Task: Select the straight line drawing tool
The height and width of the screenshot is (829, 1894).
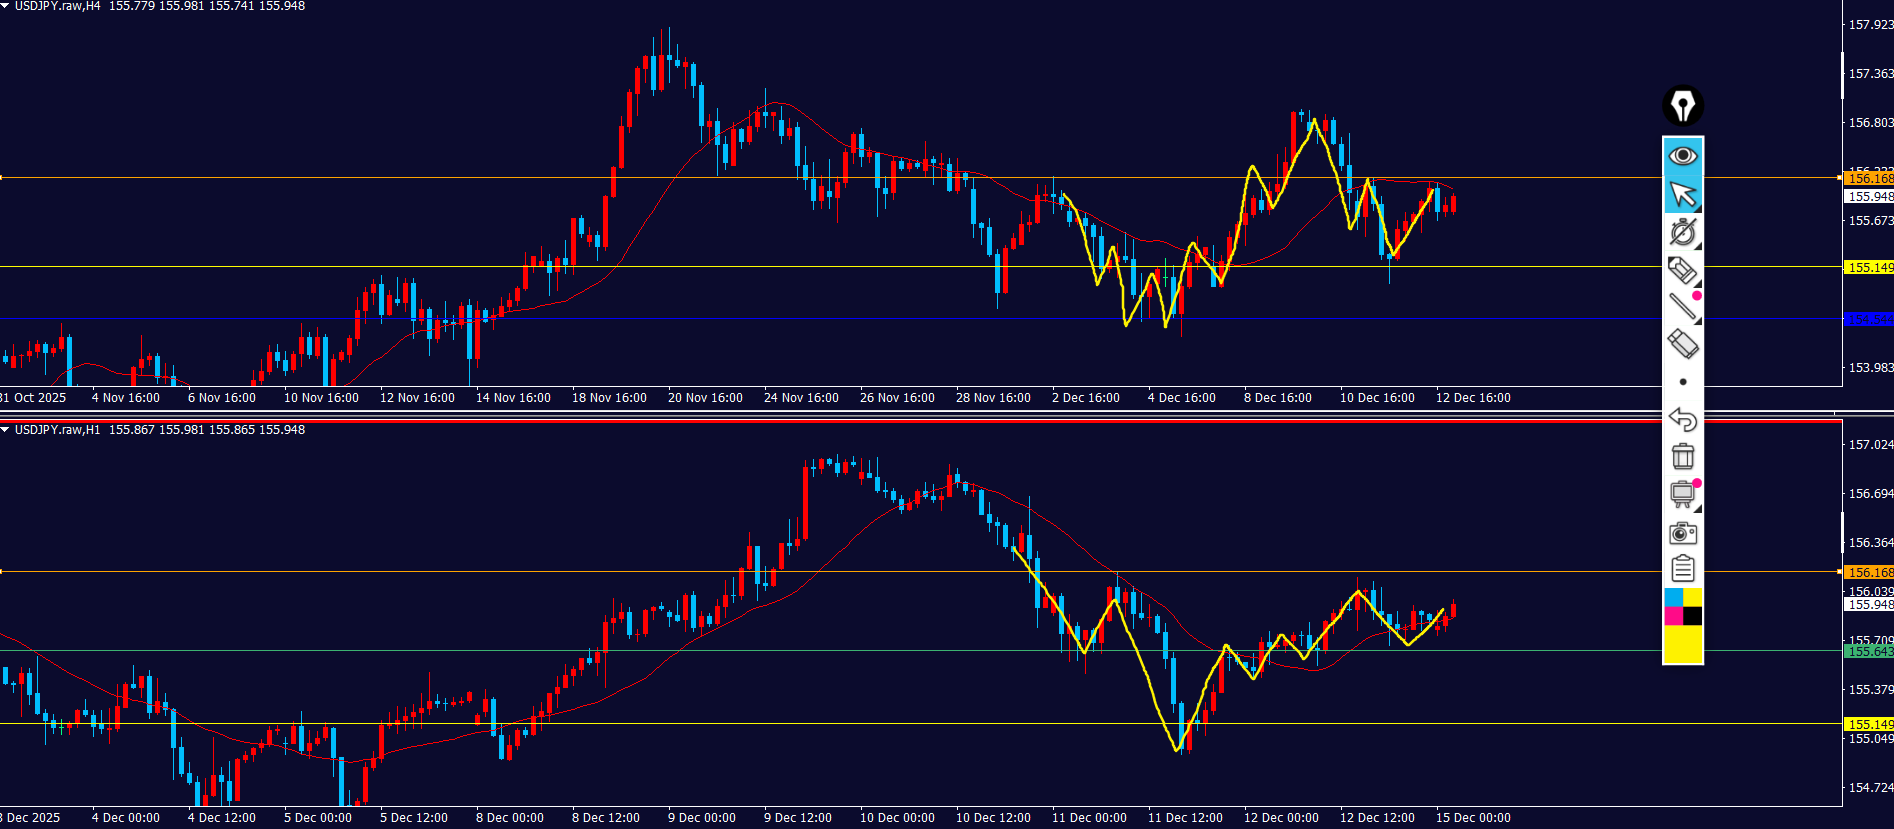Action: click(x=1683, y=307)
